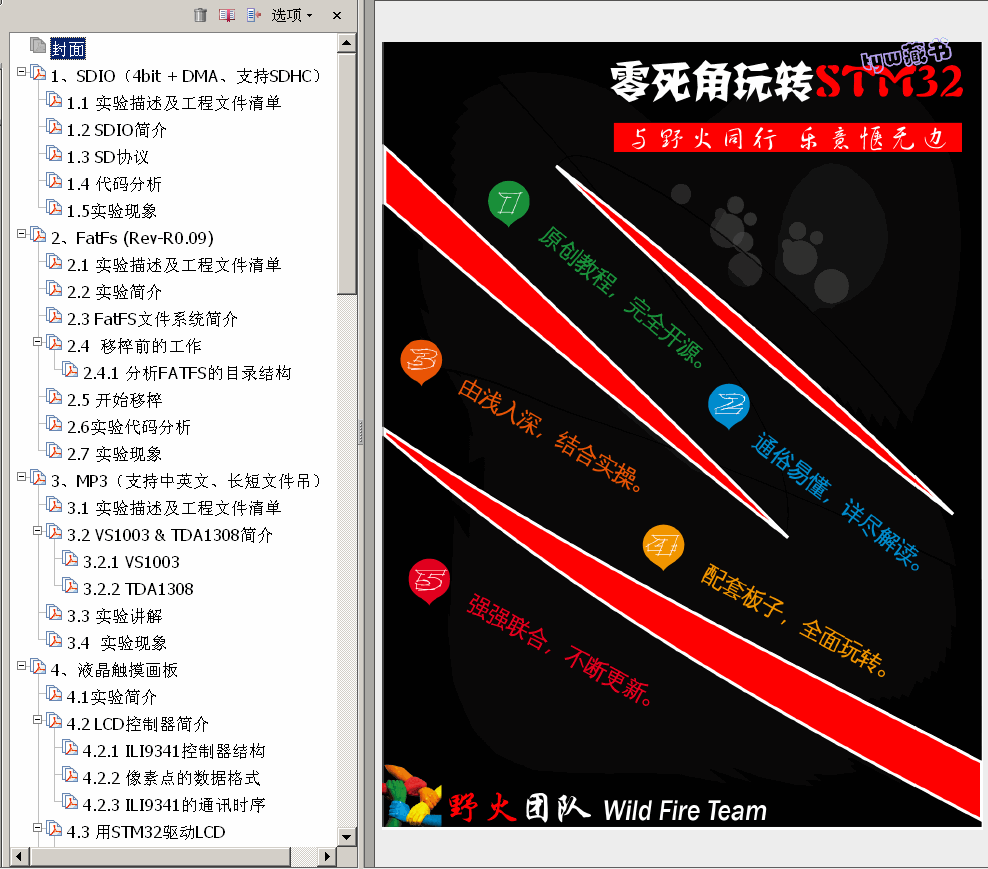Open the 选项 options dropdown
This screenshot has height=869, width=988.
292,15
